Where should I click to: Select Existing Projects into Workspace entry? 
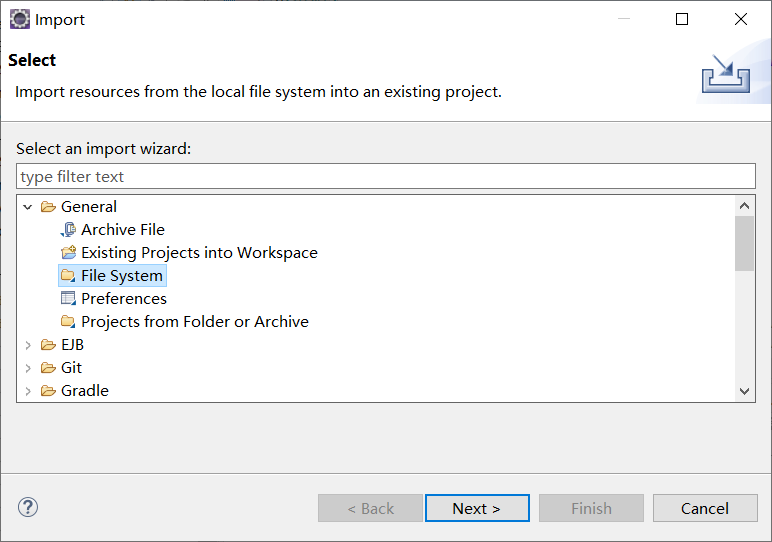click(x=199, y=252)
